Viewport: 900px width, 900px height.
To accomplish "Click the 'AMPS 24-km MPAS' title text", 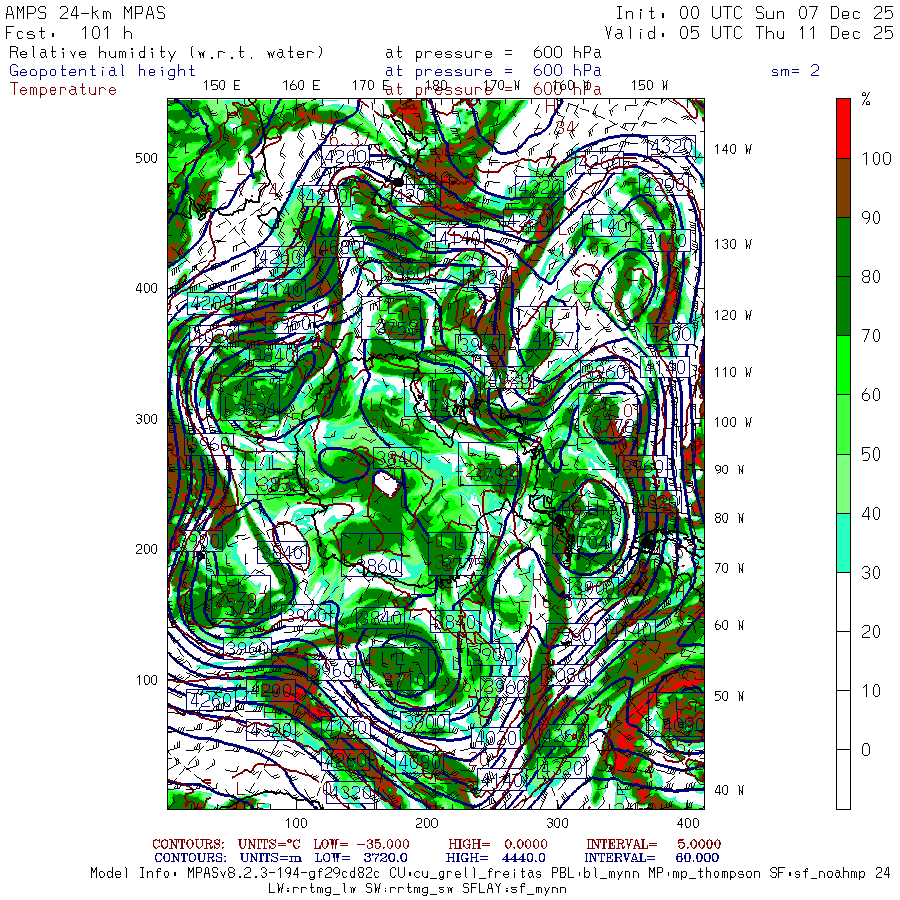I will point(86,13).
